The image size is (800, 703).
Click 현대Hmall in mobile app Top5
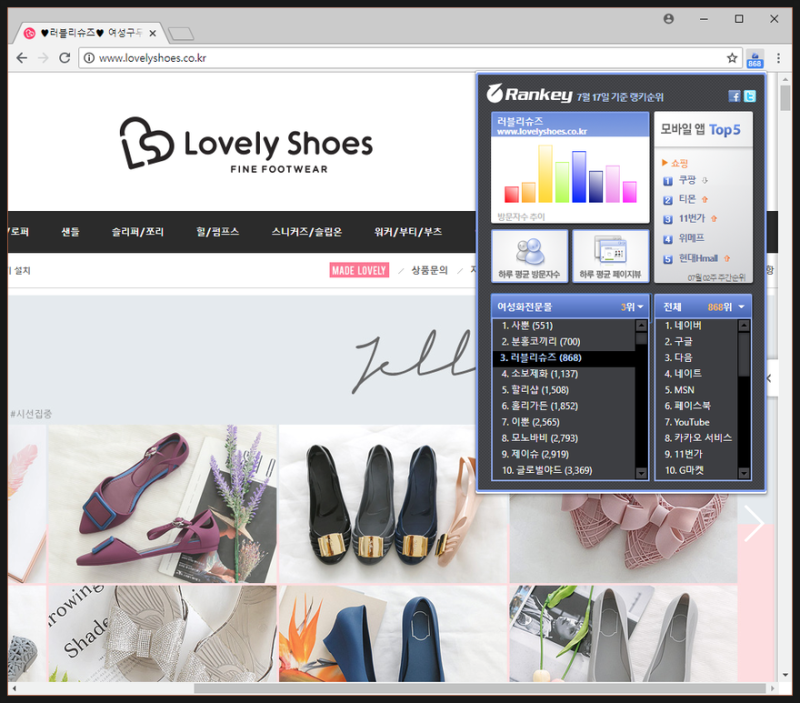[698, 258]
